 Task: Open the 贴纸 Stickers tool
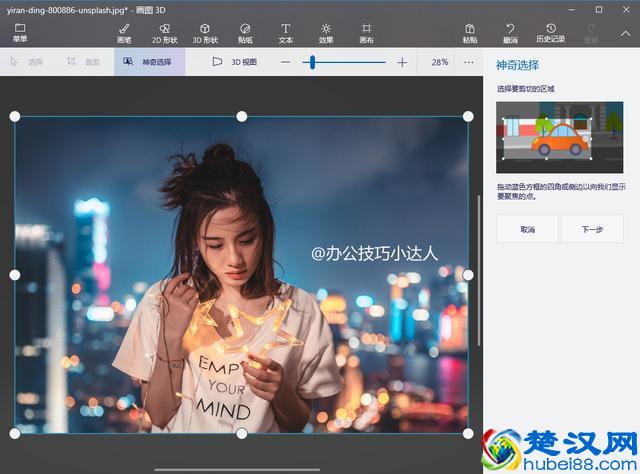point(245,33)
